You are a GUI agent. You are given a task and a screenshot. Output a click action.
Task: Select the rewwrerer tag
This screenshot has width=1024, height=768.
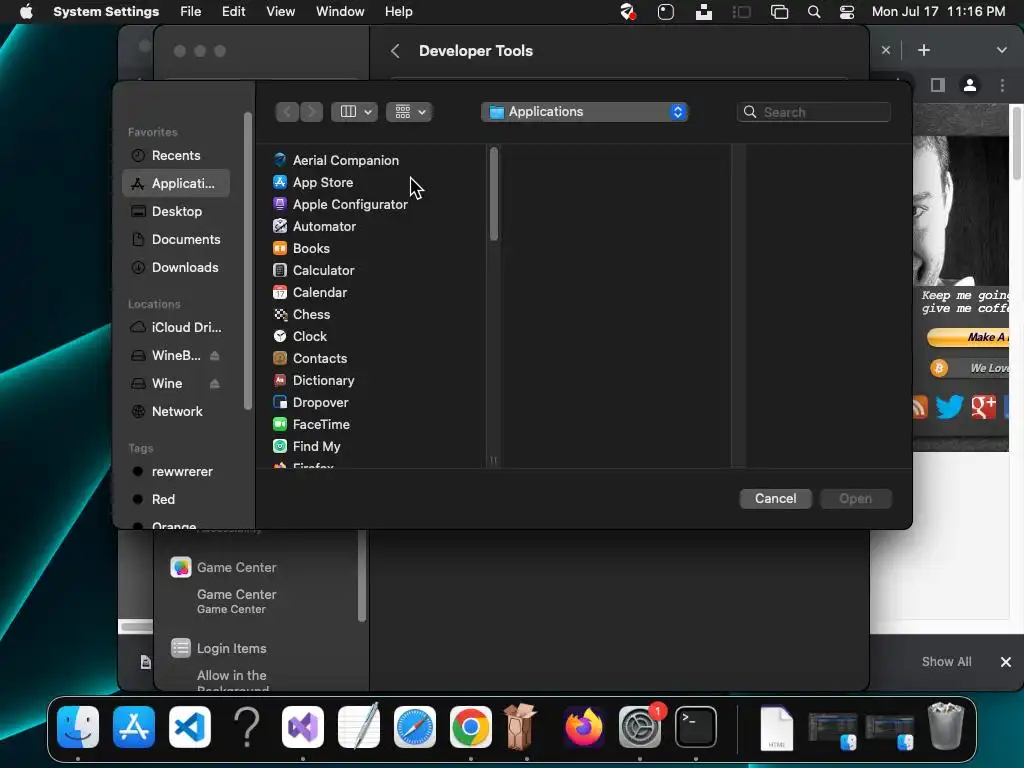point(176,472)
